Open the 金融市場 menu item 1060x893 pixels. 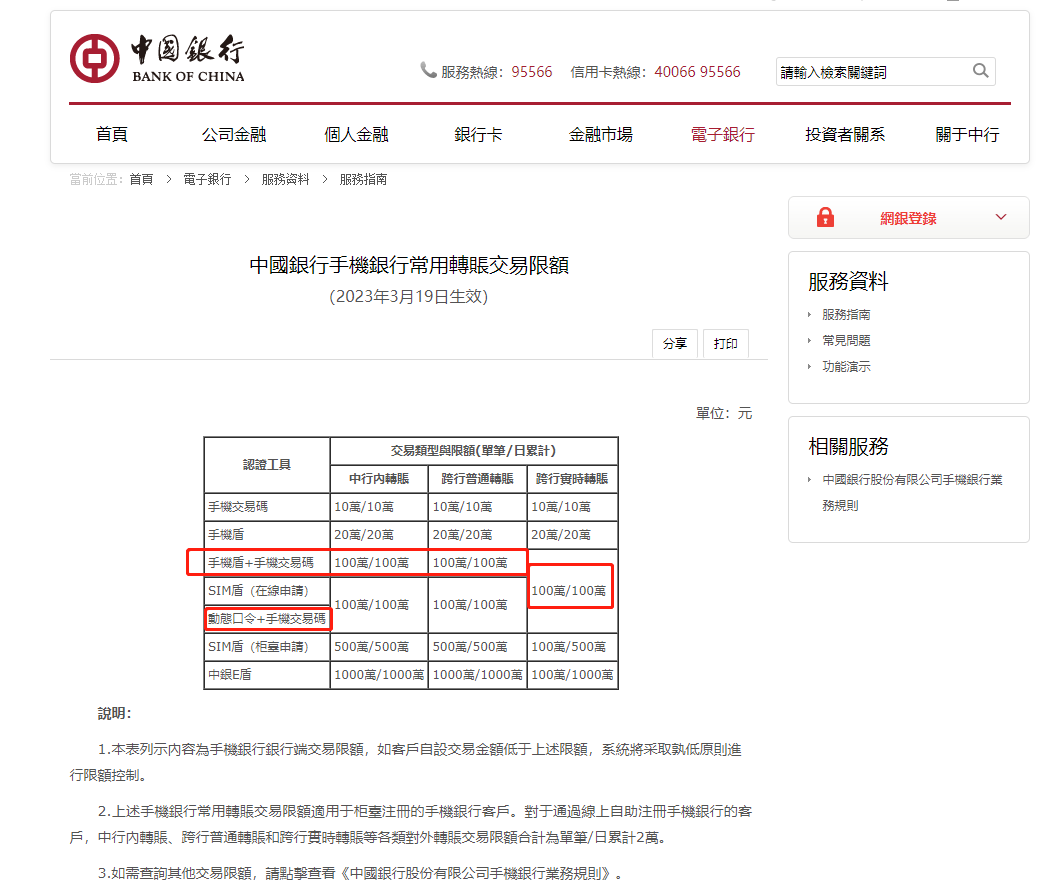(x=600, y=133)
